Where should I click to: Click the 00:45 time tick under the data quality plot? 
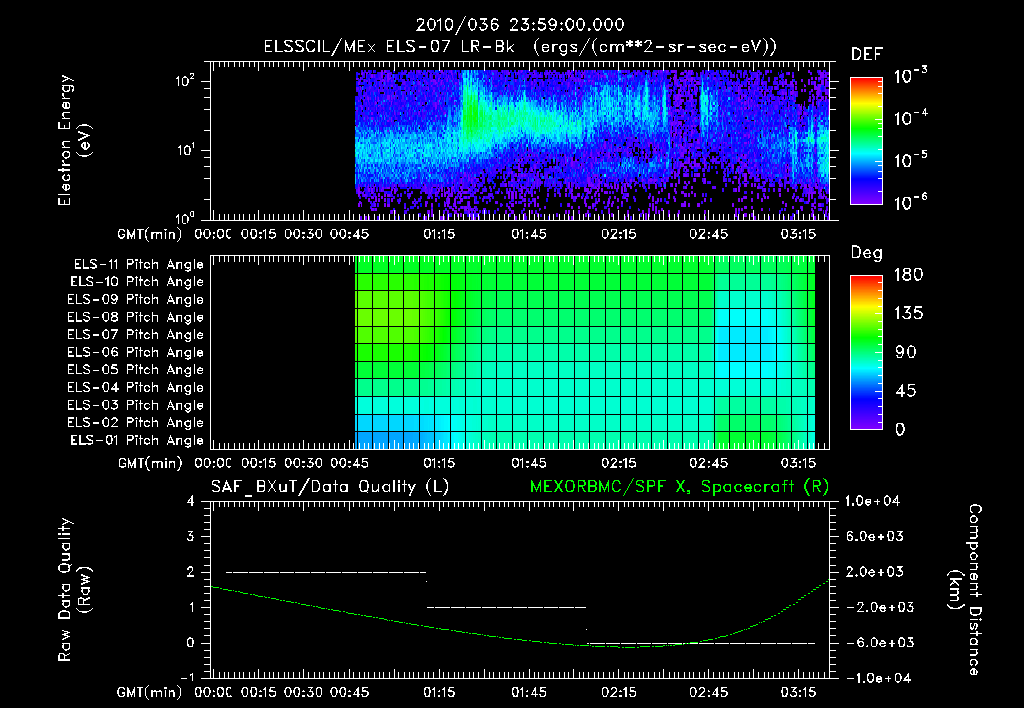349,692
